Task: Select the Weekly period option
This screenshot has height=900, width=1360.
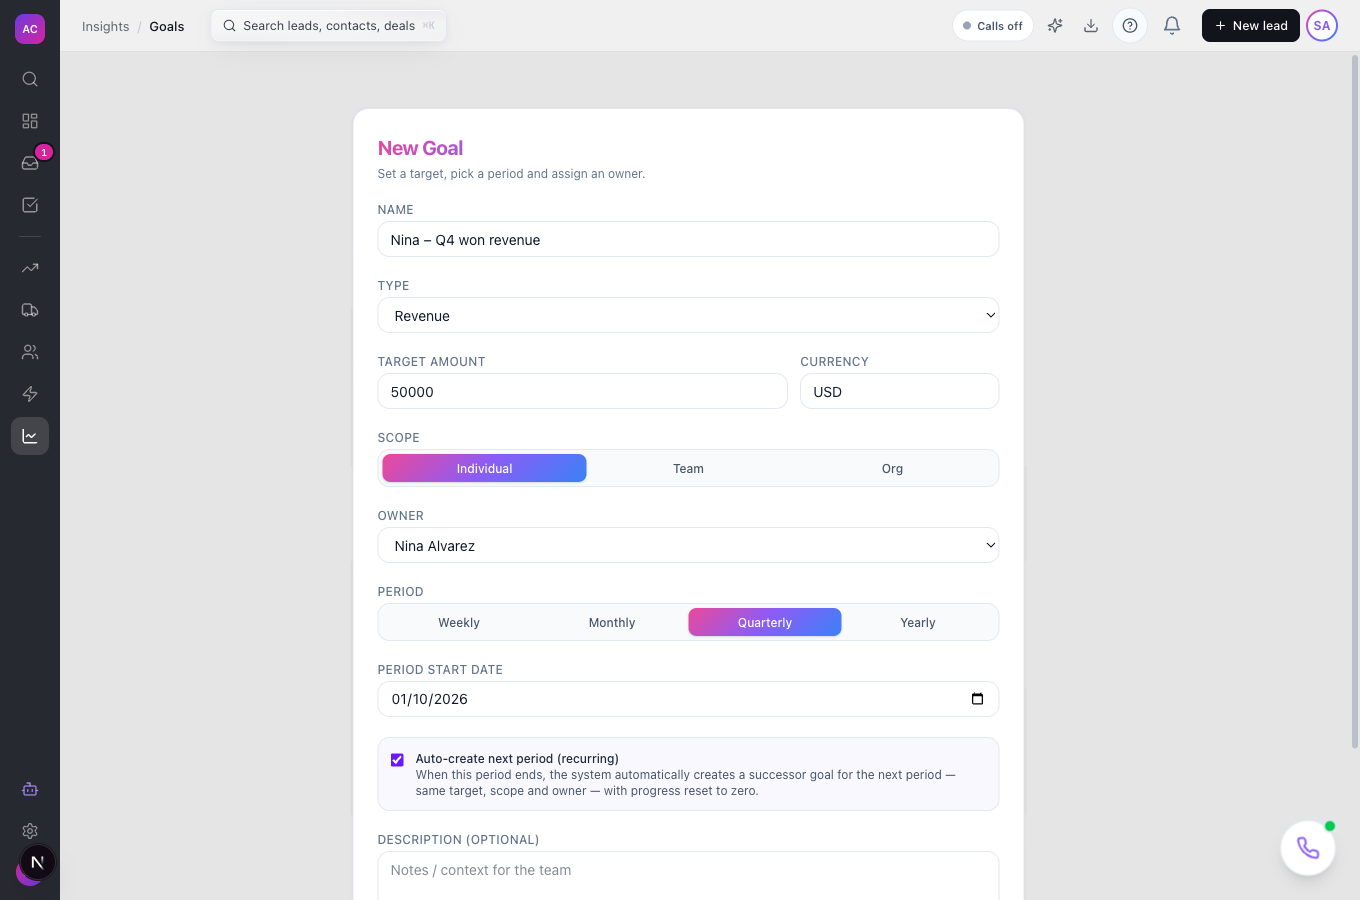Action: coord(459,622)
